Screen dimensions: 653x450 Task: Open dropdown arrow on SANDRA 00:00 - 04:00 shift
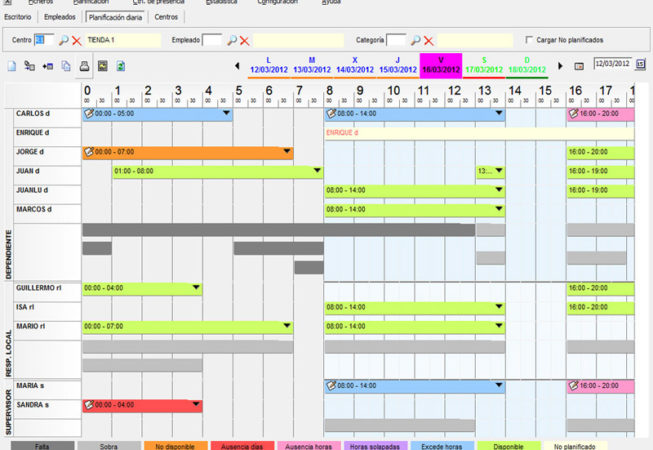[x=196, y=404]
